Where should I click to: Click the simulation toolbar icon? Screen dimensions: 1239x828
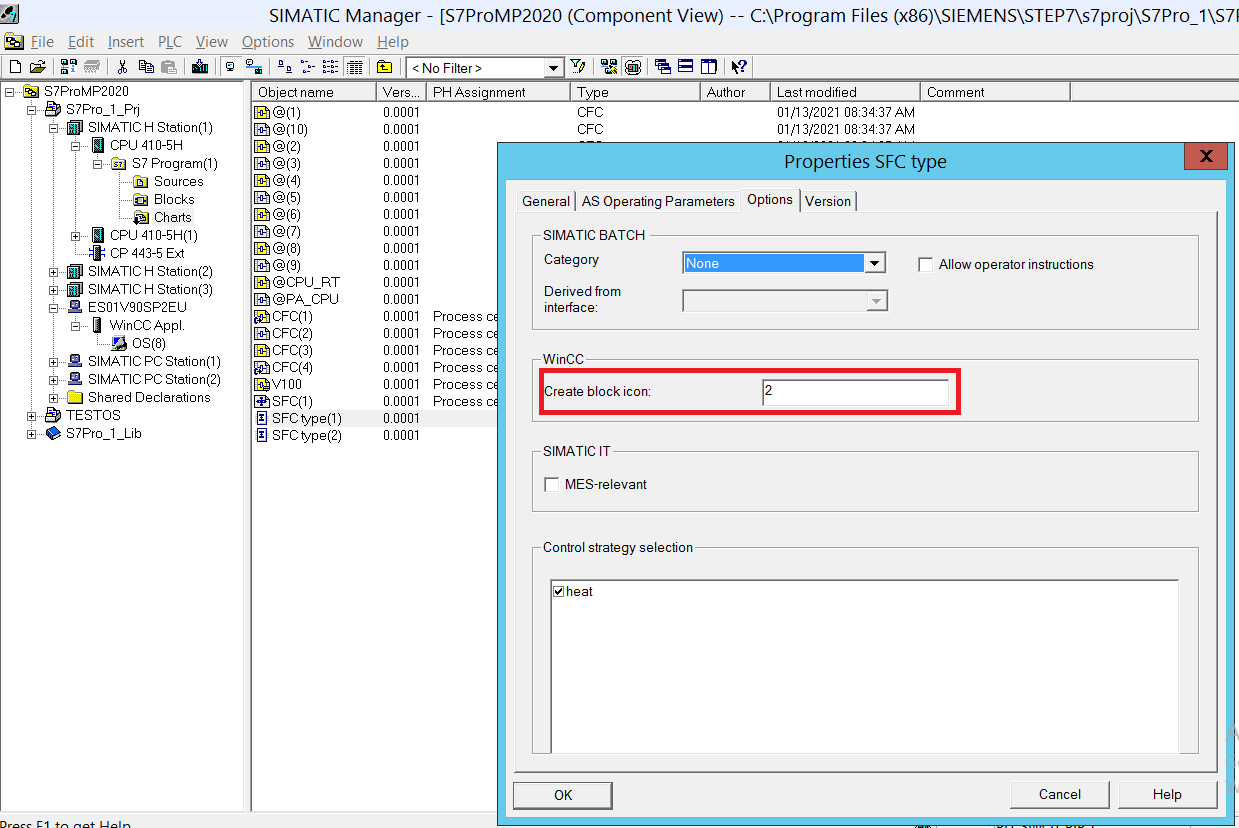(632, 67)
